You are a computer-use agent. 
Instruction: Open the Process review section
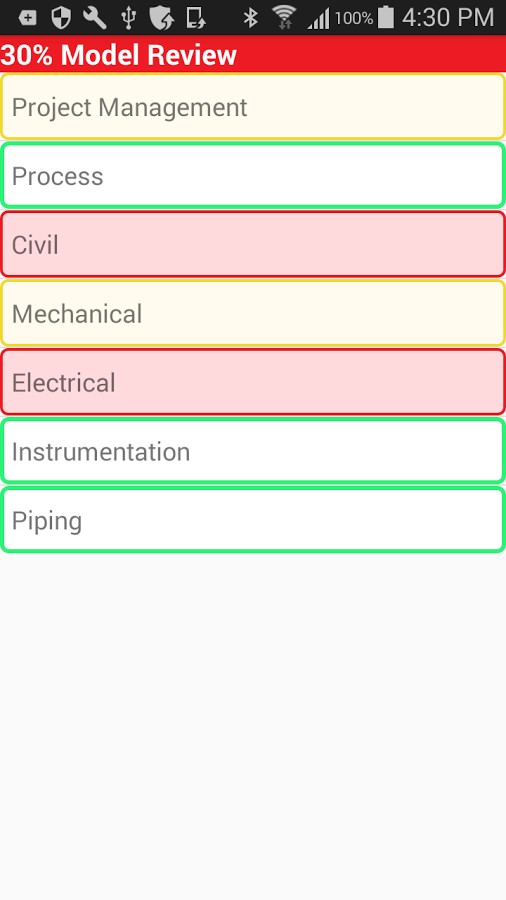pos(253,176)
